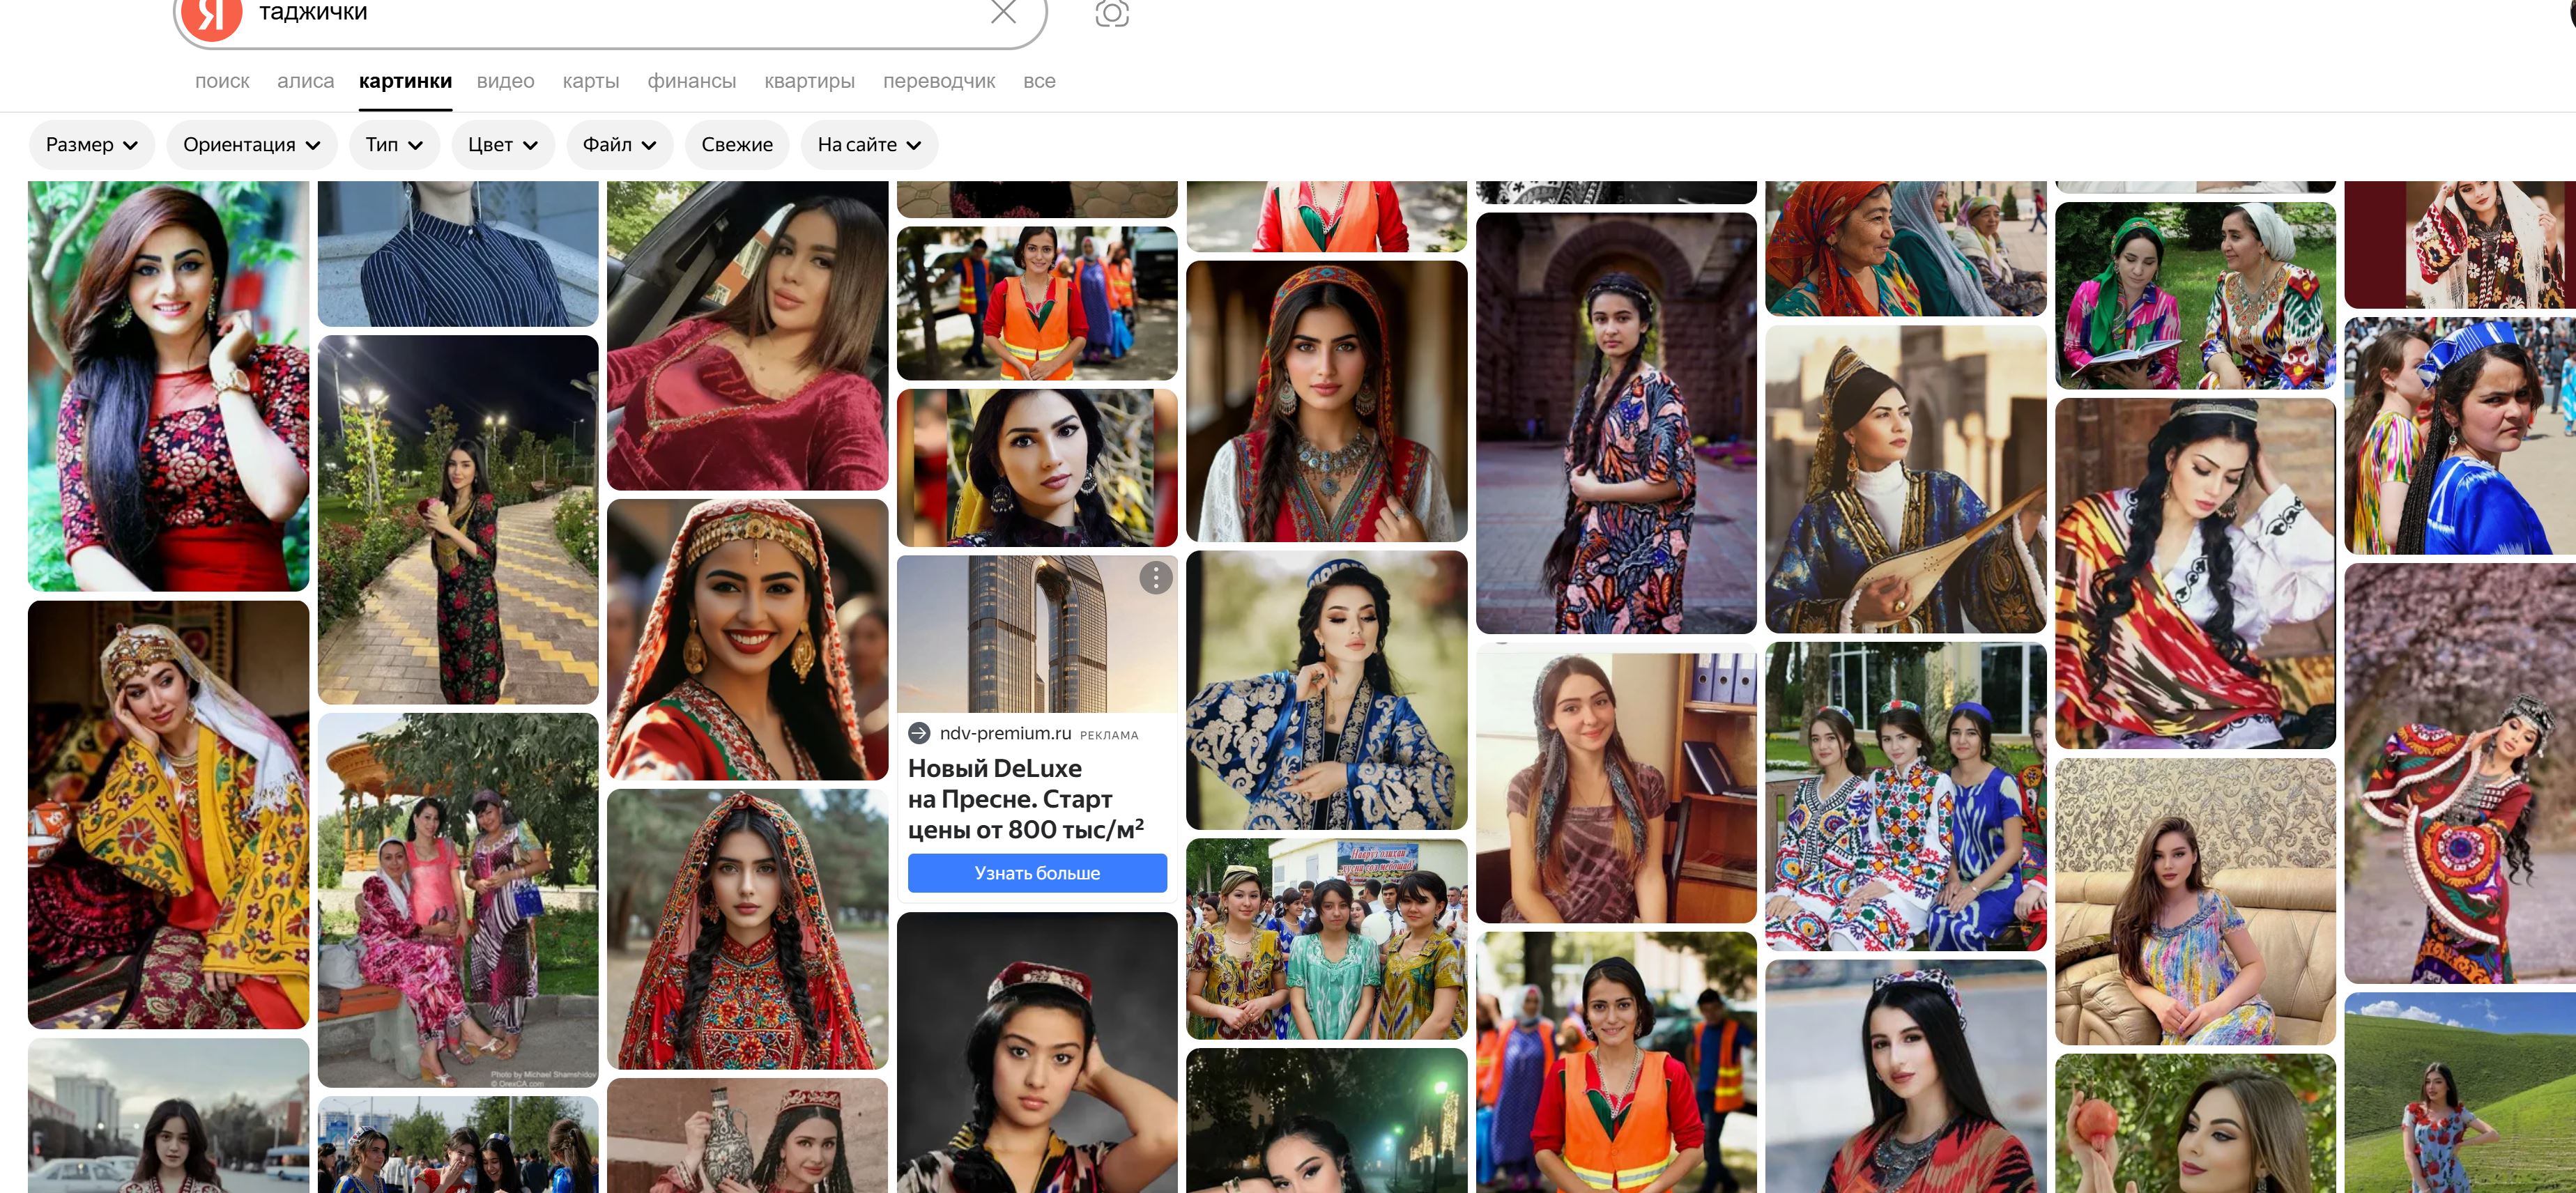Viewport: 2576px width, 1193px height.
Task: Open the Ориентация filter dropdown
Action: pyautogui.click(x=251, y=145)
